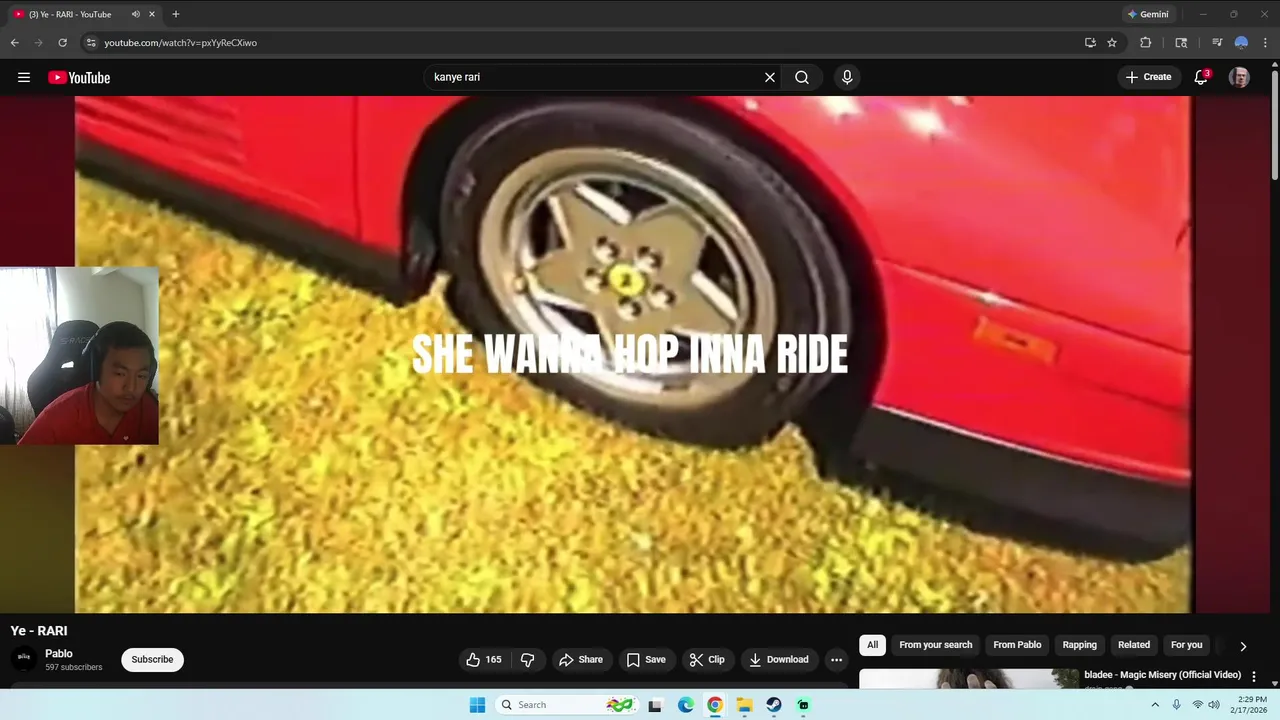Open options for bladee Magic Misery video
This screenshot has width=1280, height=720.
[1254, 676]
